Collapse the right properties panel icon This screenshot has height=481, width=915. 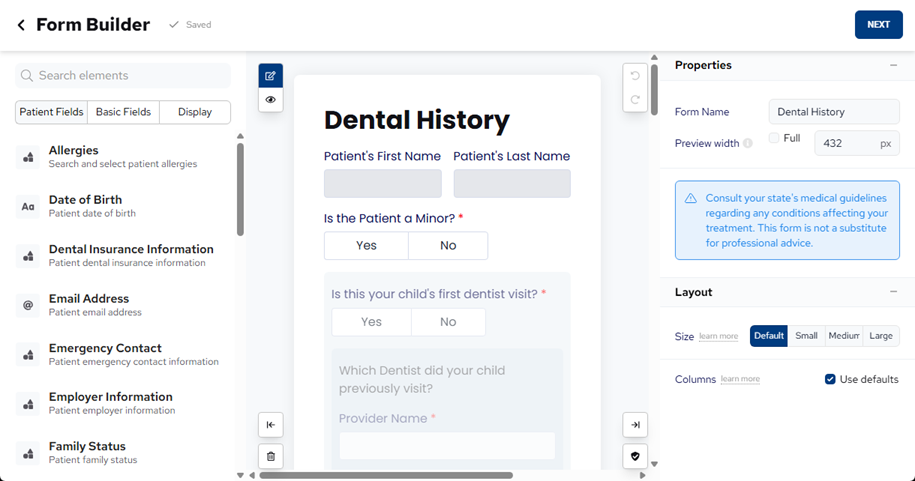(x=635, y=425)
